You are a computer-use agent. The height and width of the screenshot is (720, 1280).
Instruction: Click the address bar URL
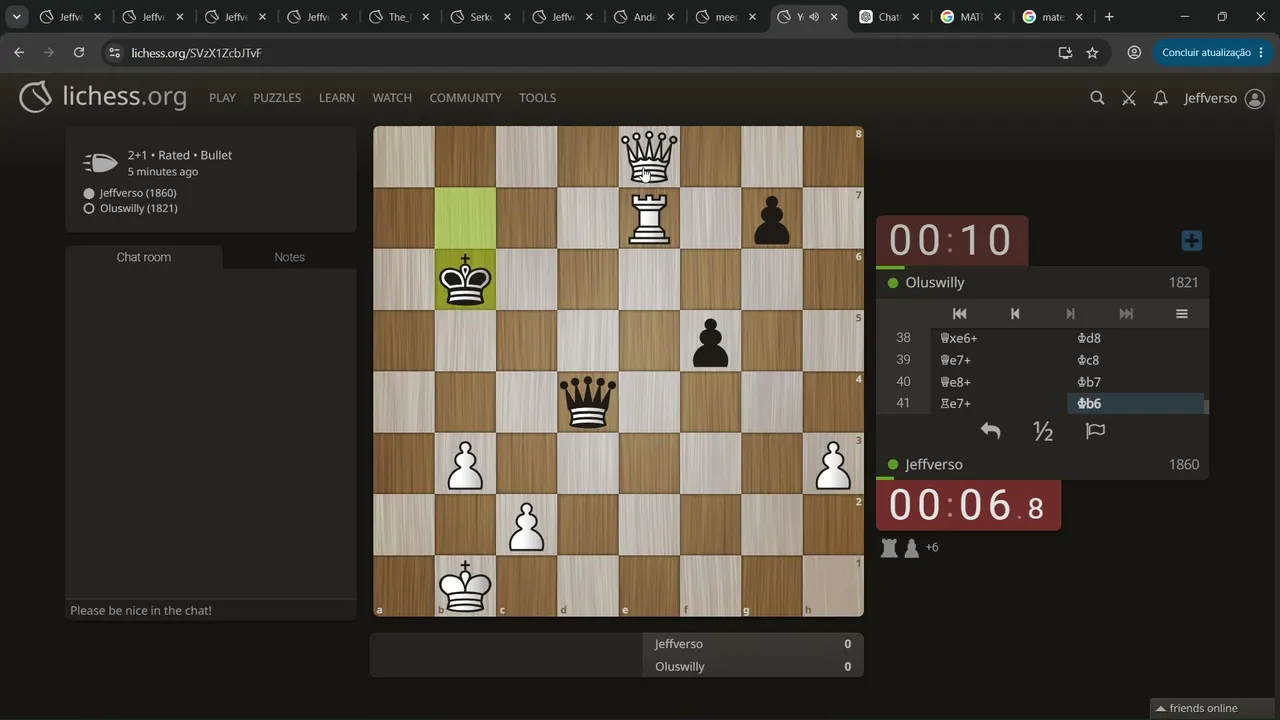pos(196,53)
